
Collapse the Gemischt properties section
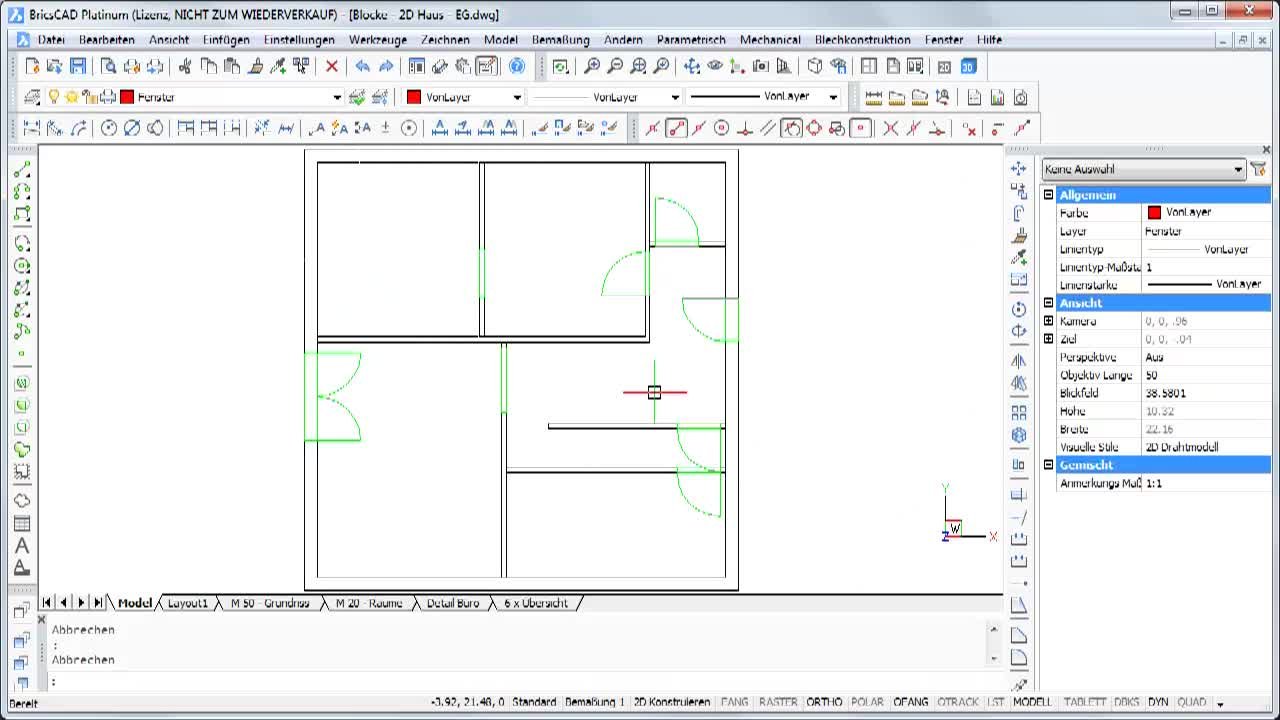click(1048, 465)
